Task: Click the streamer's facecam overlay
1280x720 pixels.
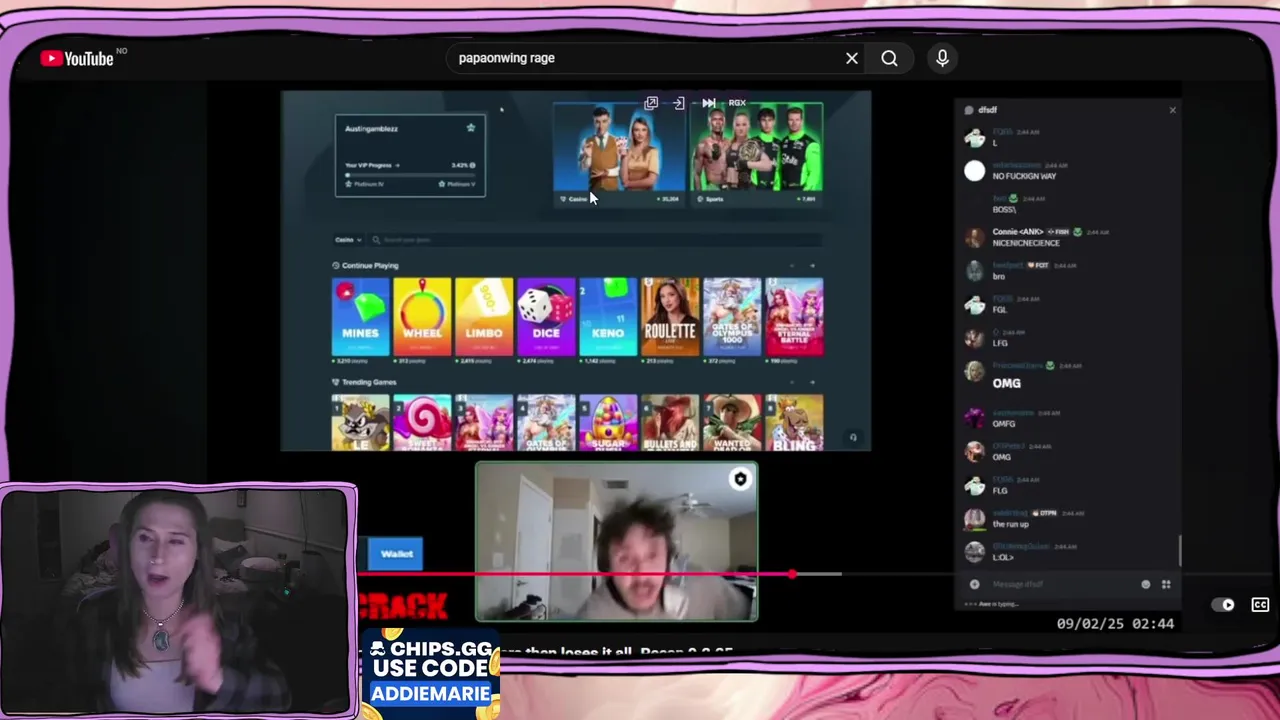Action: pos(178,601)
